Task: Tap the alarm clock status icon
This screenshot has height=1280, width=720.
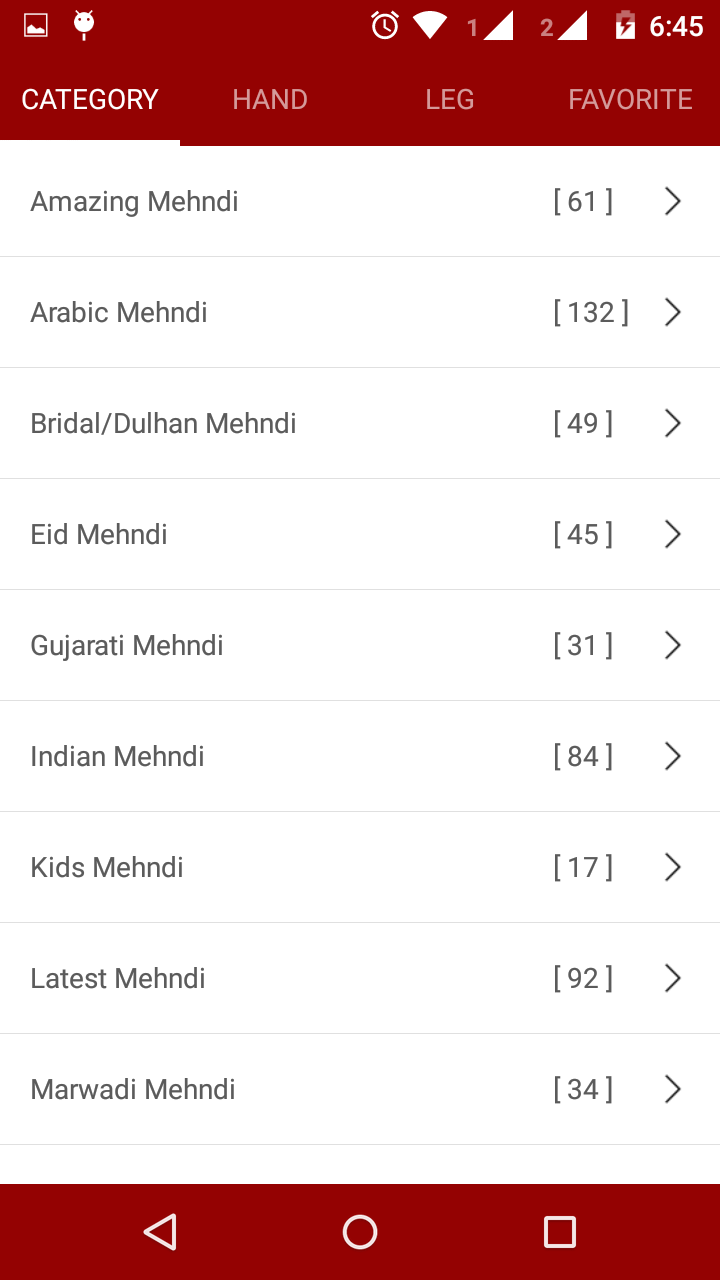Action: [385, 26]
